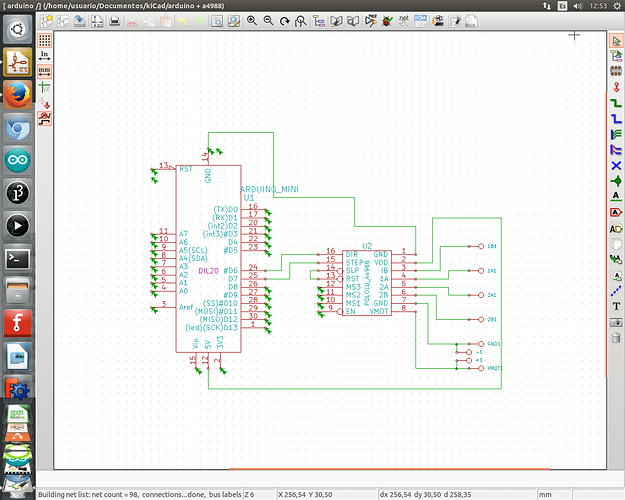The height and width of the screenshot is (500, 625).
Task: Select the hierarchical sheet tool
Action: tap(616, 244)
